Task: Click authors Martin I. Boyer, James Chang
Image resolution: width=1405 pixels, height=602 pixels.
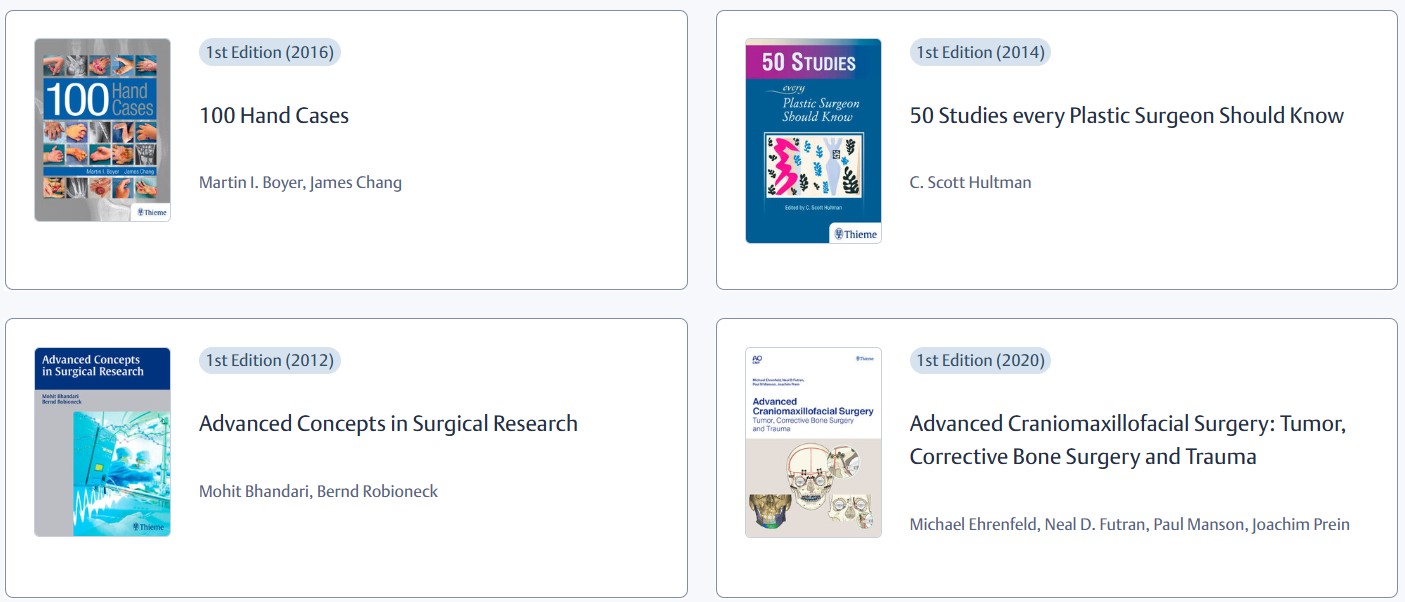Action: 300,182
